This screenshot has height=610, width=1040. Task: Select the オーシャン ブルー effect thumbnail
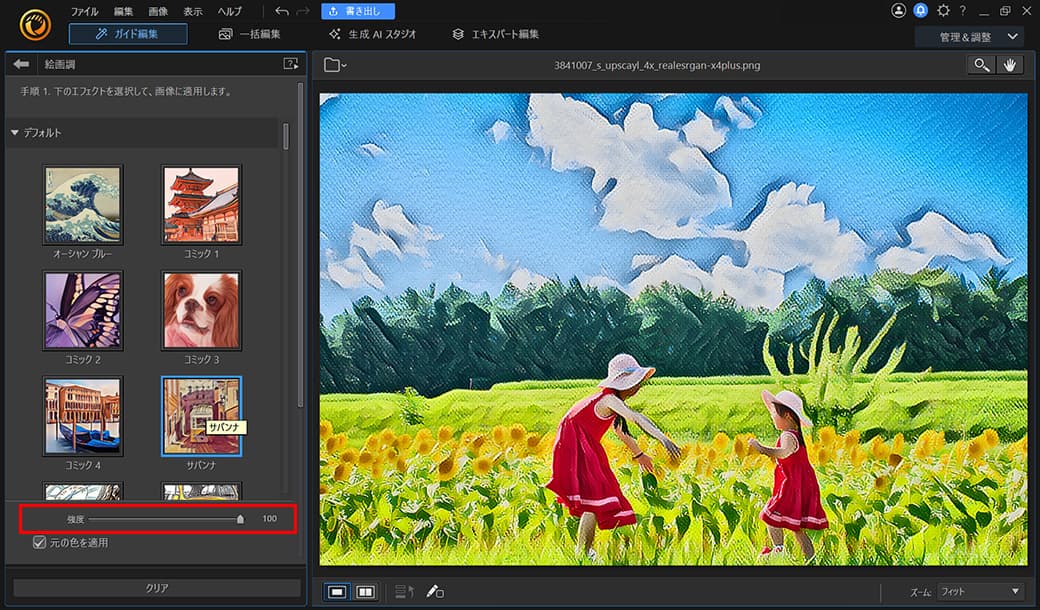pos(83,205)
